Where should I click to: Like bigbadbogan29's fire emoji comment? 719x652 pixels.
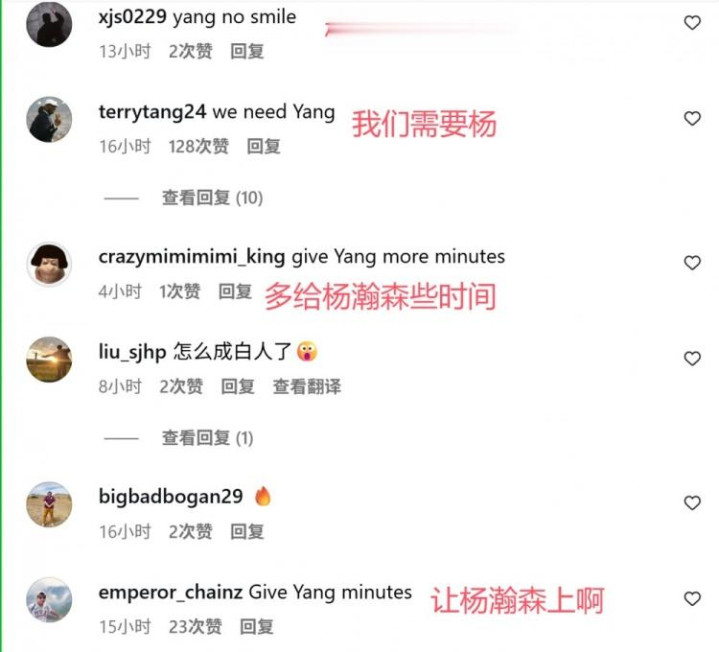pos(692,503)
